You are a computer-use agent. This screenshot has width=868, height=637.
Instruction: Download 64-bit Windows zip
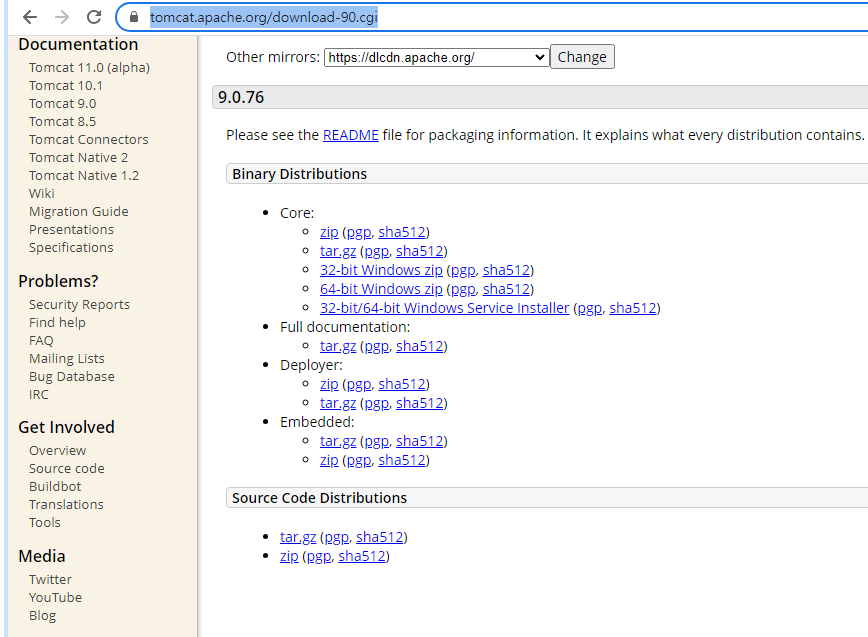coord(381,289)
